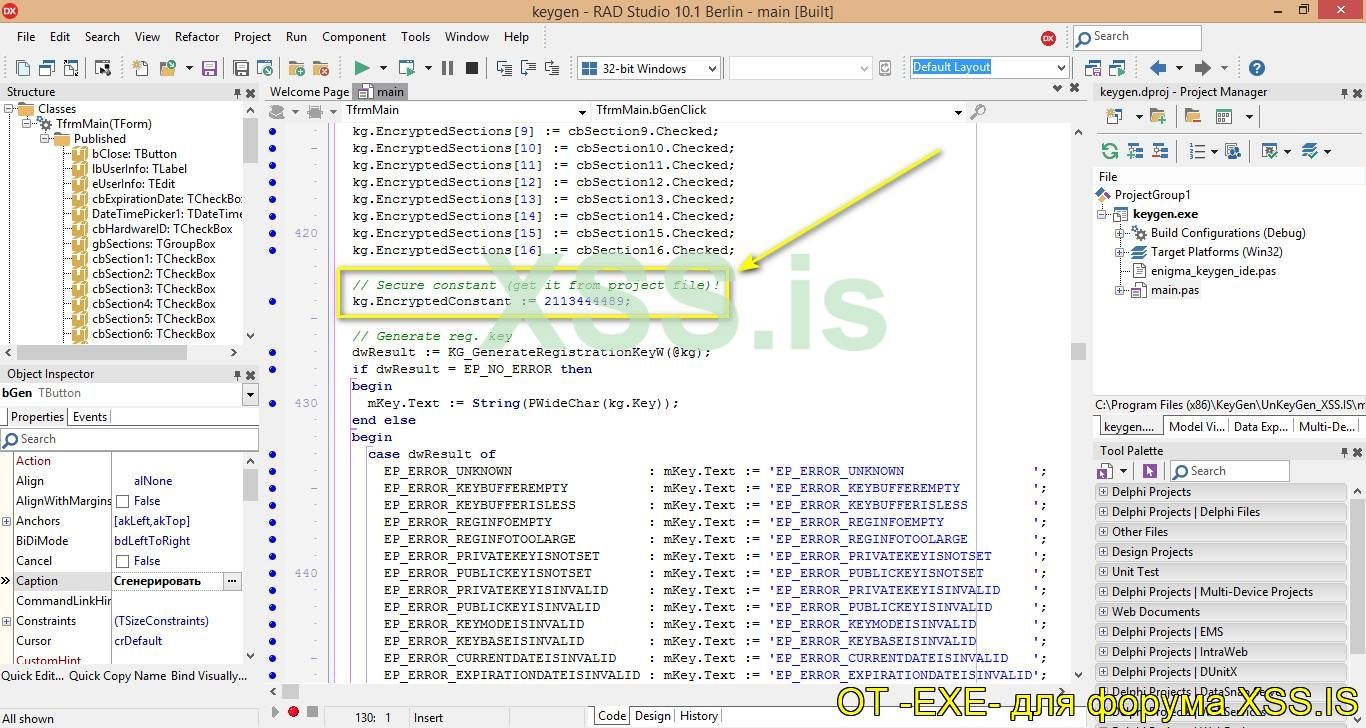Click the red DX notification icon
The image size is (1366, 728).
1048,38
